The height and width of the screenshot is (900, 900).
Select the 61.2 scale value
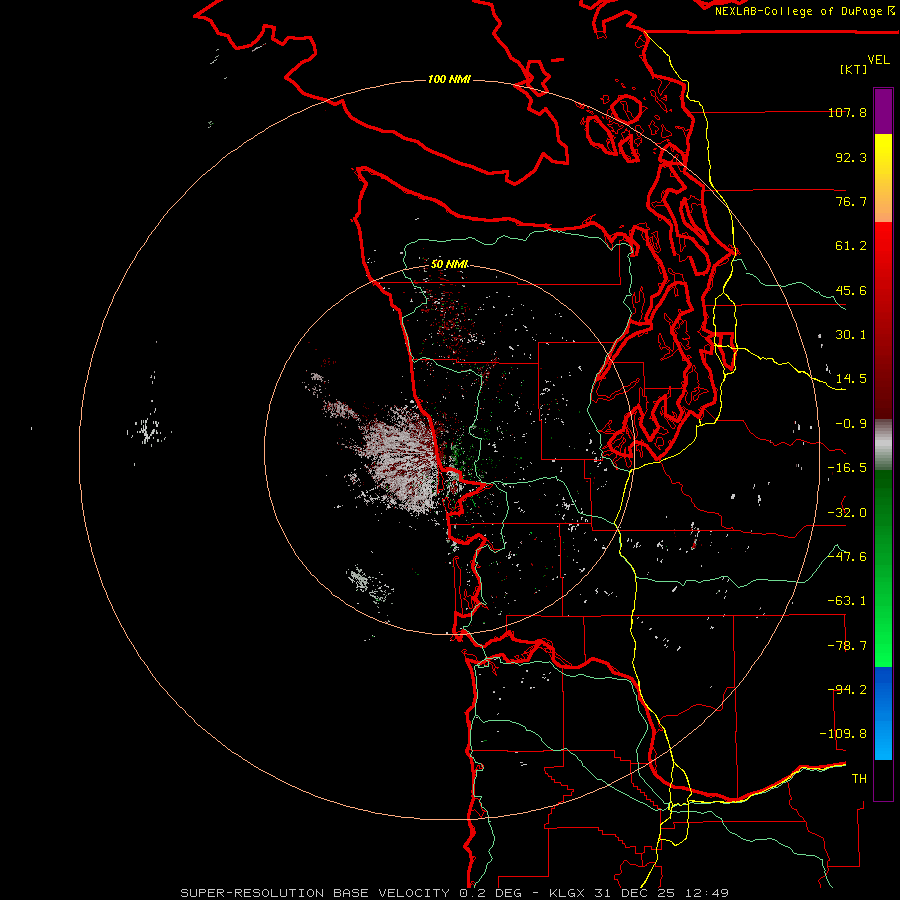point(851,246)
